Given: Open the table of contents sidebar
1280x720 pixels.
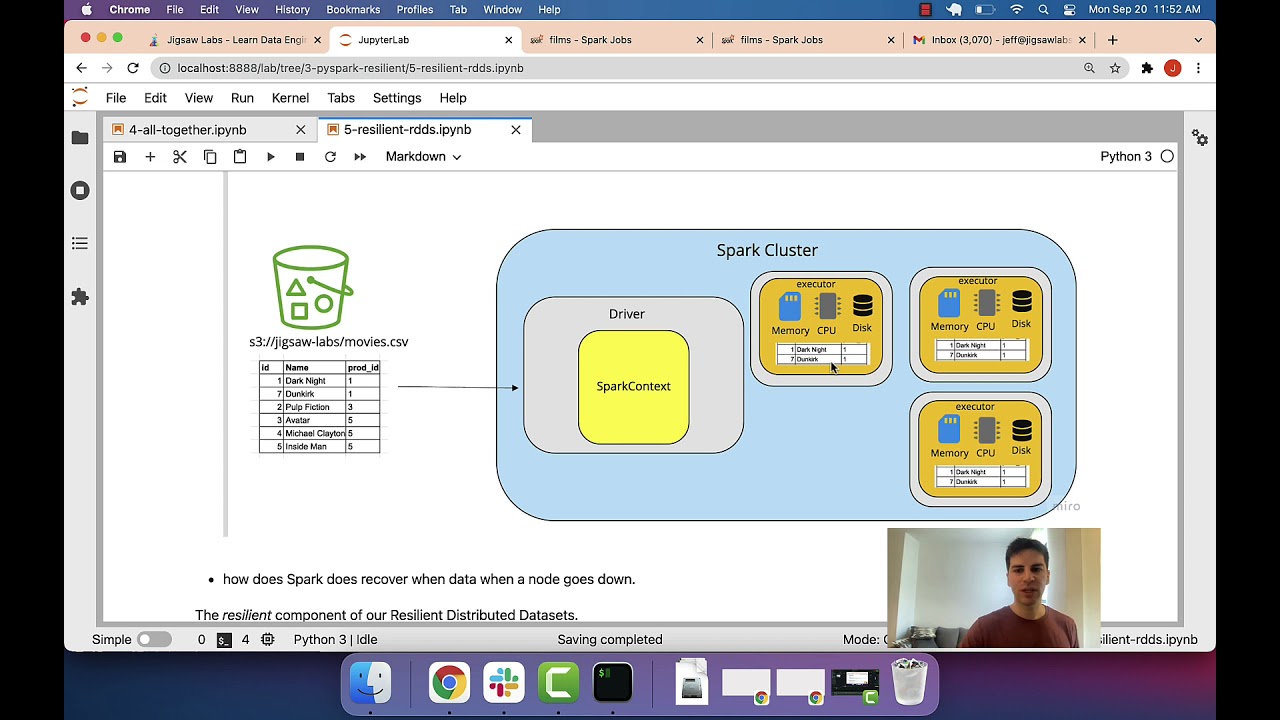Looking at the screenshot, I should point(80,243).
